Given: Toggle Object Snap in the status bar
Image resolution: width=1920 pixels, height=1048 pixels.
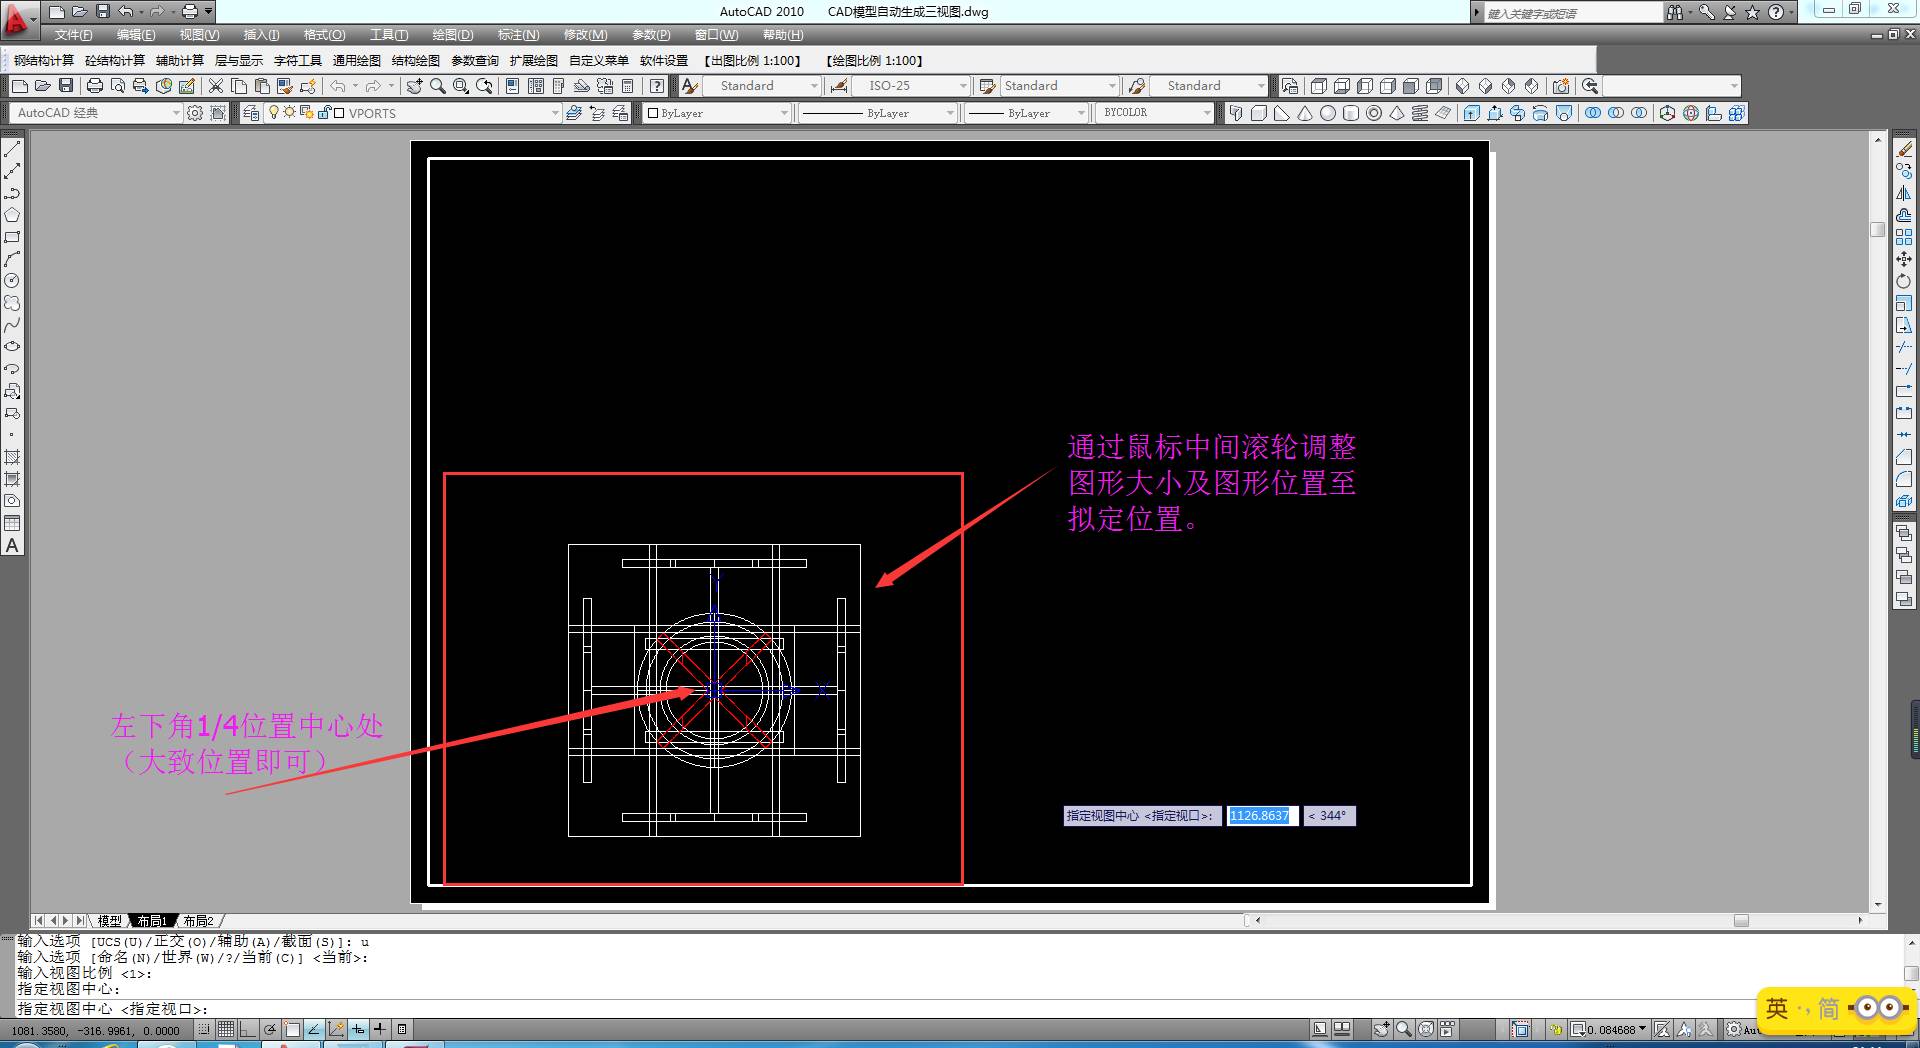Looking at the screenshot, I should coord(292,1029).
